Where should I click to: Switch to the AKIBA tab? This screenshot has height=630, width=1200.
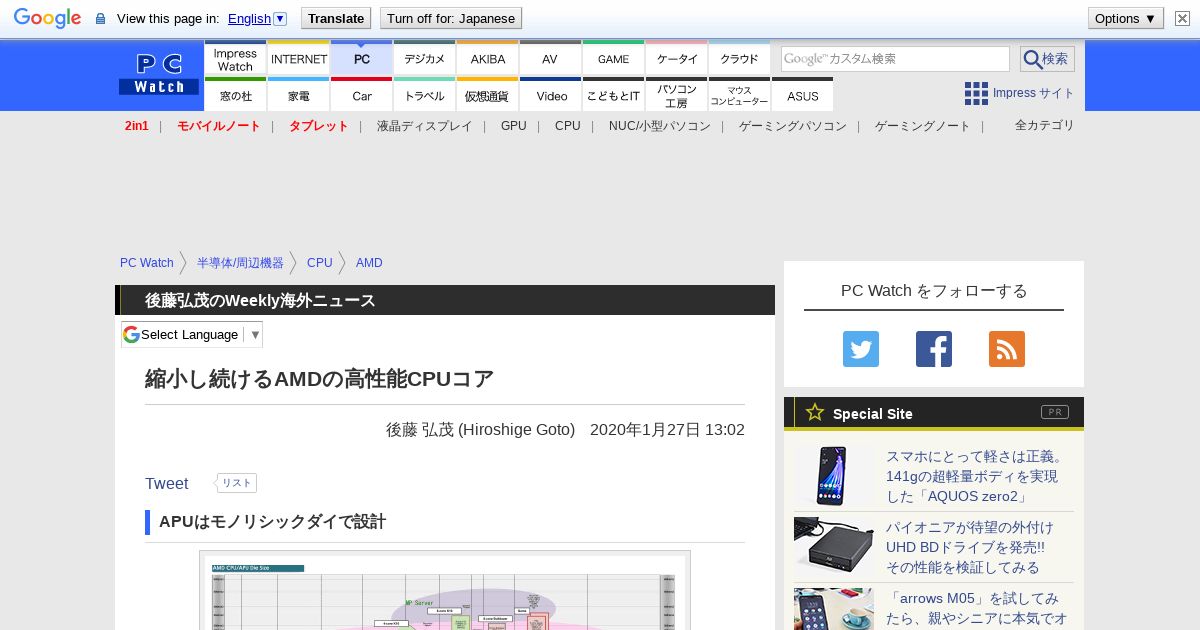point(488,59)
